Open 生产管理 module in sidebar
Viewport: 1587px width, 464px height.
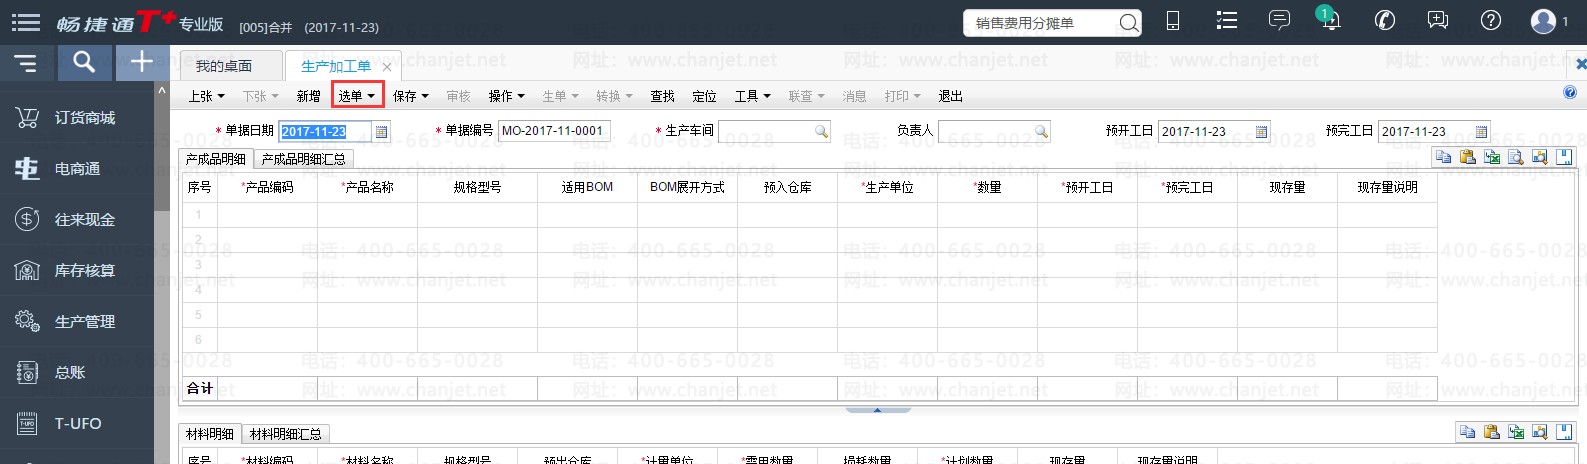(x=77, y=322)
